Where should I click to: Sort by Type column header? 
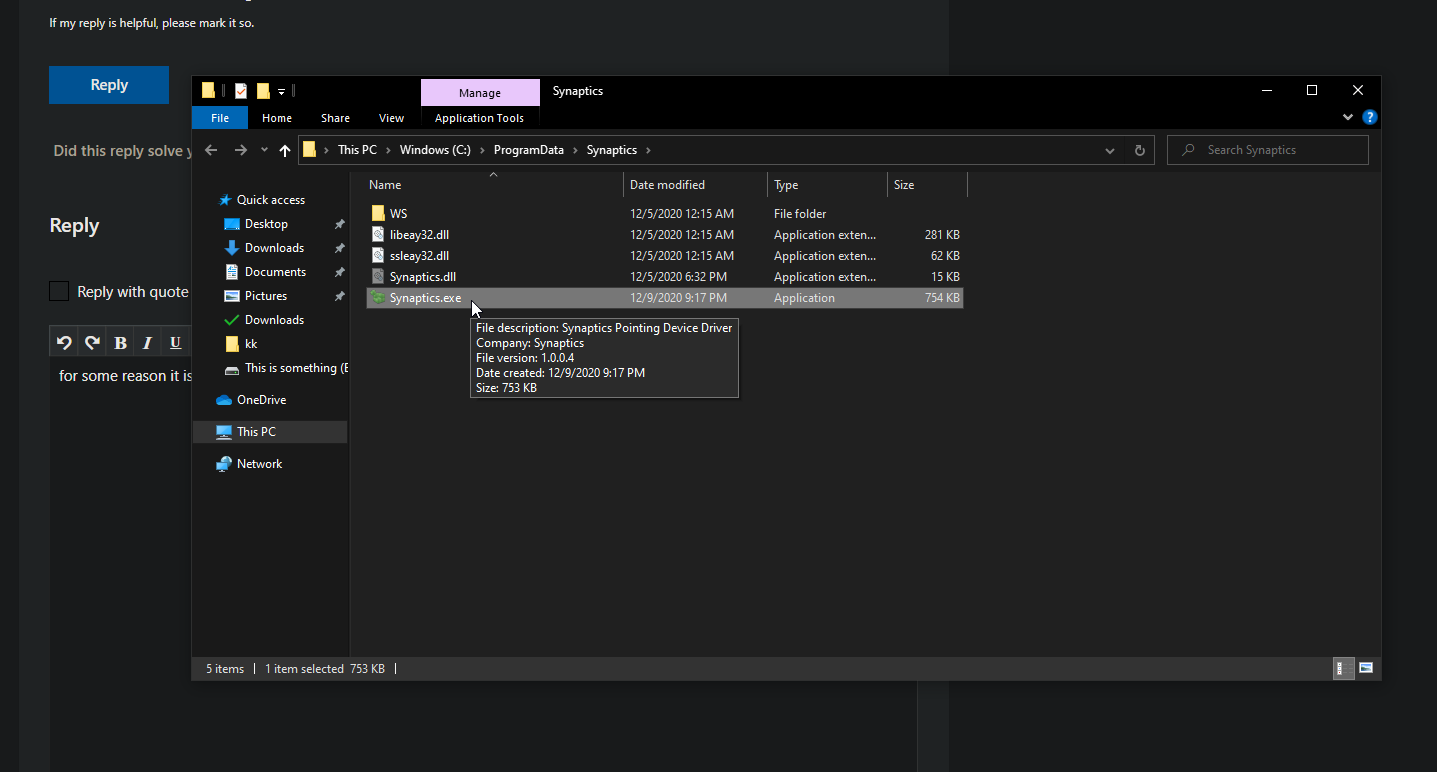(828, 185)
